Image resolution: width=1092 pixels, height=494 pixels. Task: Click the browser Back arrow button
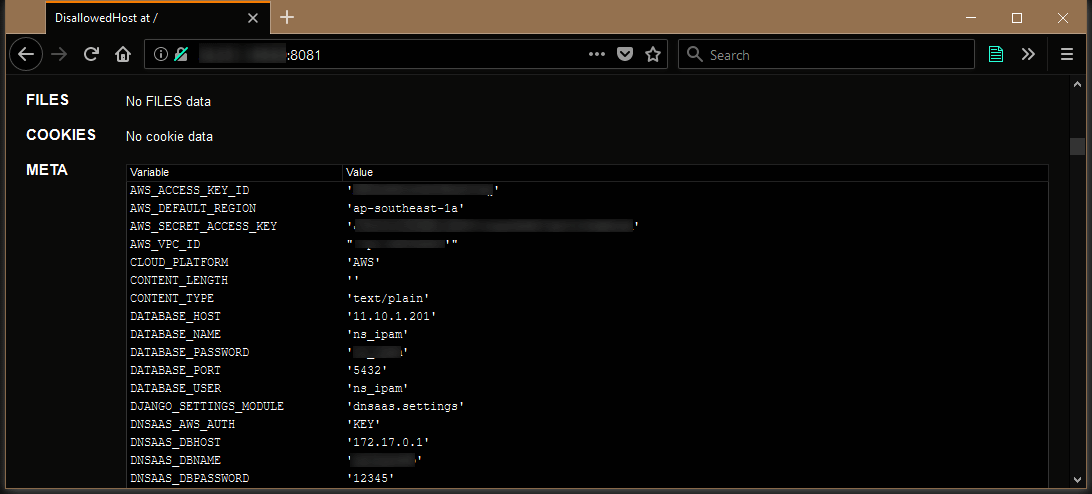pyautogui.click(x=26, y=54)
